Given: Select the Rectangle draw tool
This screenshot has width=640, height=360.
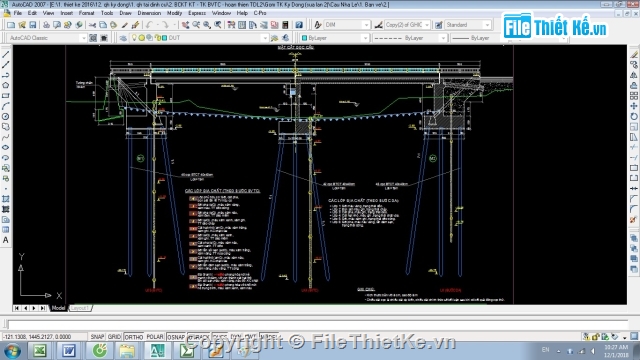Looking at the screenshot, I should click(x=6, y=96).
